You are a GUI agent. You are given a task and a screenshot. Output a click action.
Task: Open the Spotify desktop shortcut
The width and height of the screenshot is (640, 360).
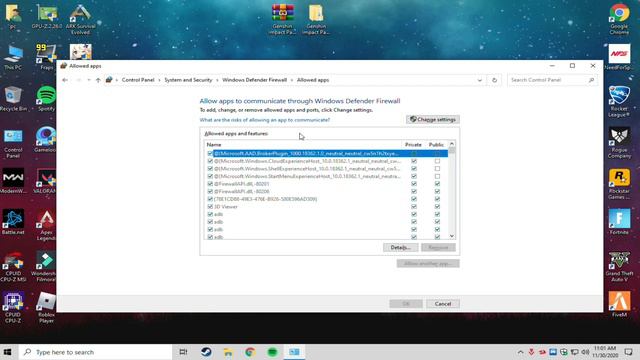46,99
